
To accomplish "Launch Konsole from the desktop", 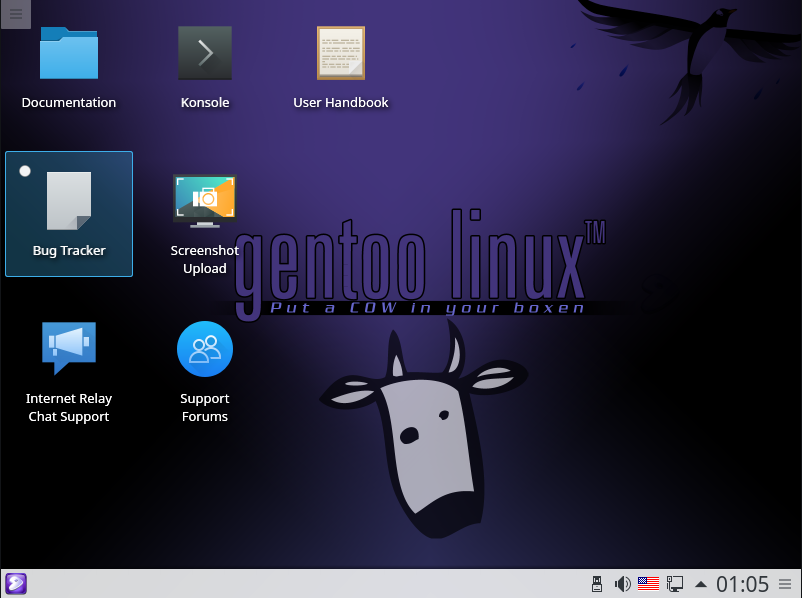I will pyautogui.click(x=205, y=54).
